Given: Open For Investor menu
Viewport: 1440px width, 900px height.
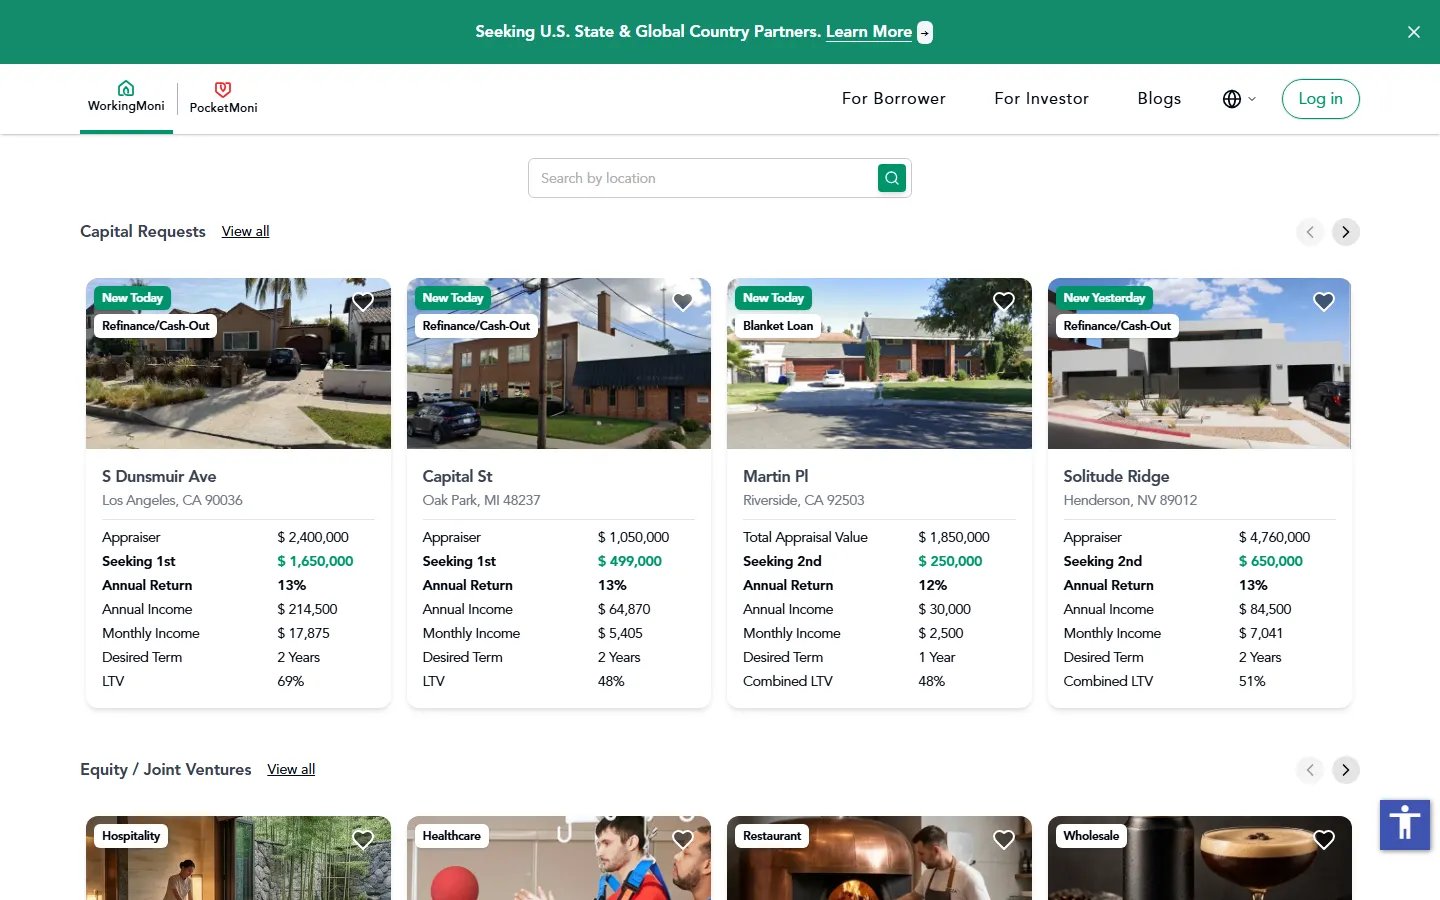Looking at the screenshot, I should click(x=1041, y=98).
